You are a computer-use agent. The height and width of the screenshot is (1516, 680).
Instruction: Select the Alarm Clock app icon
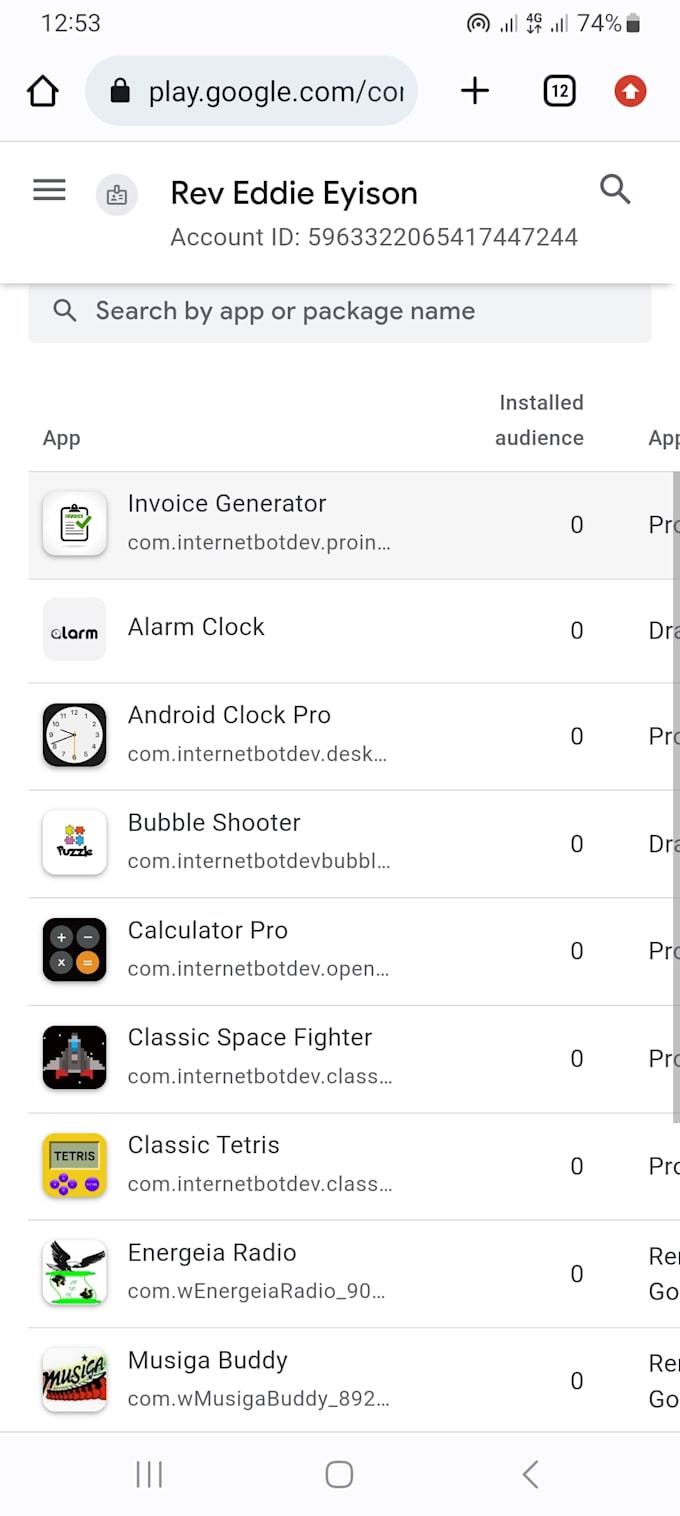(74, 630)
